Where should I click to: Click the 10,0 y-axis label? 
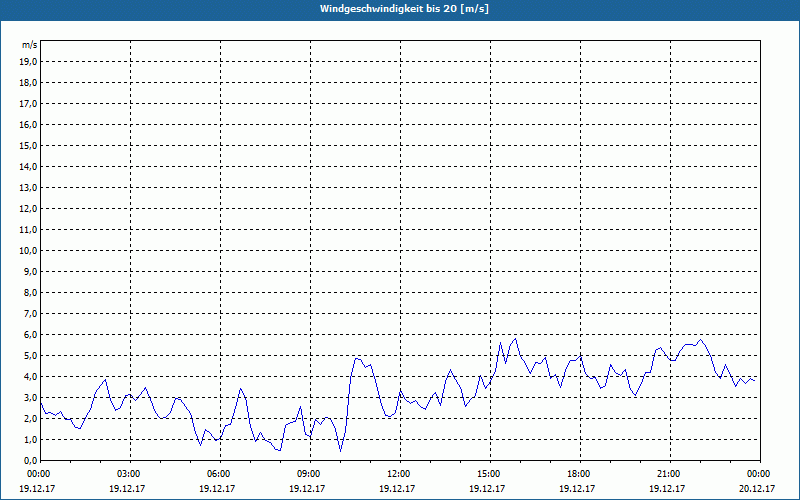point(29,251)
